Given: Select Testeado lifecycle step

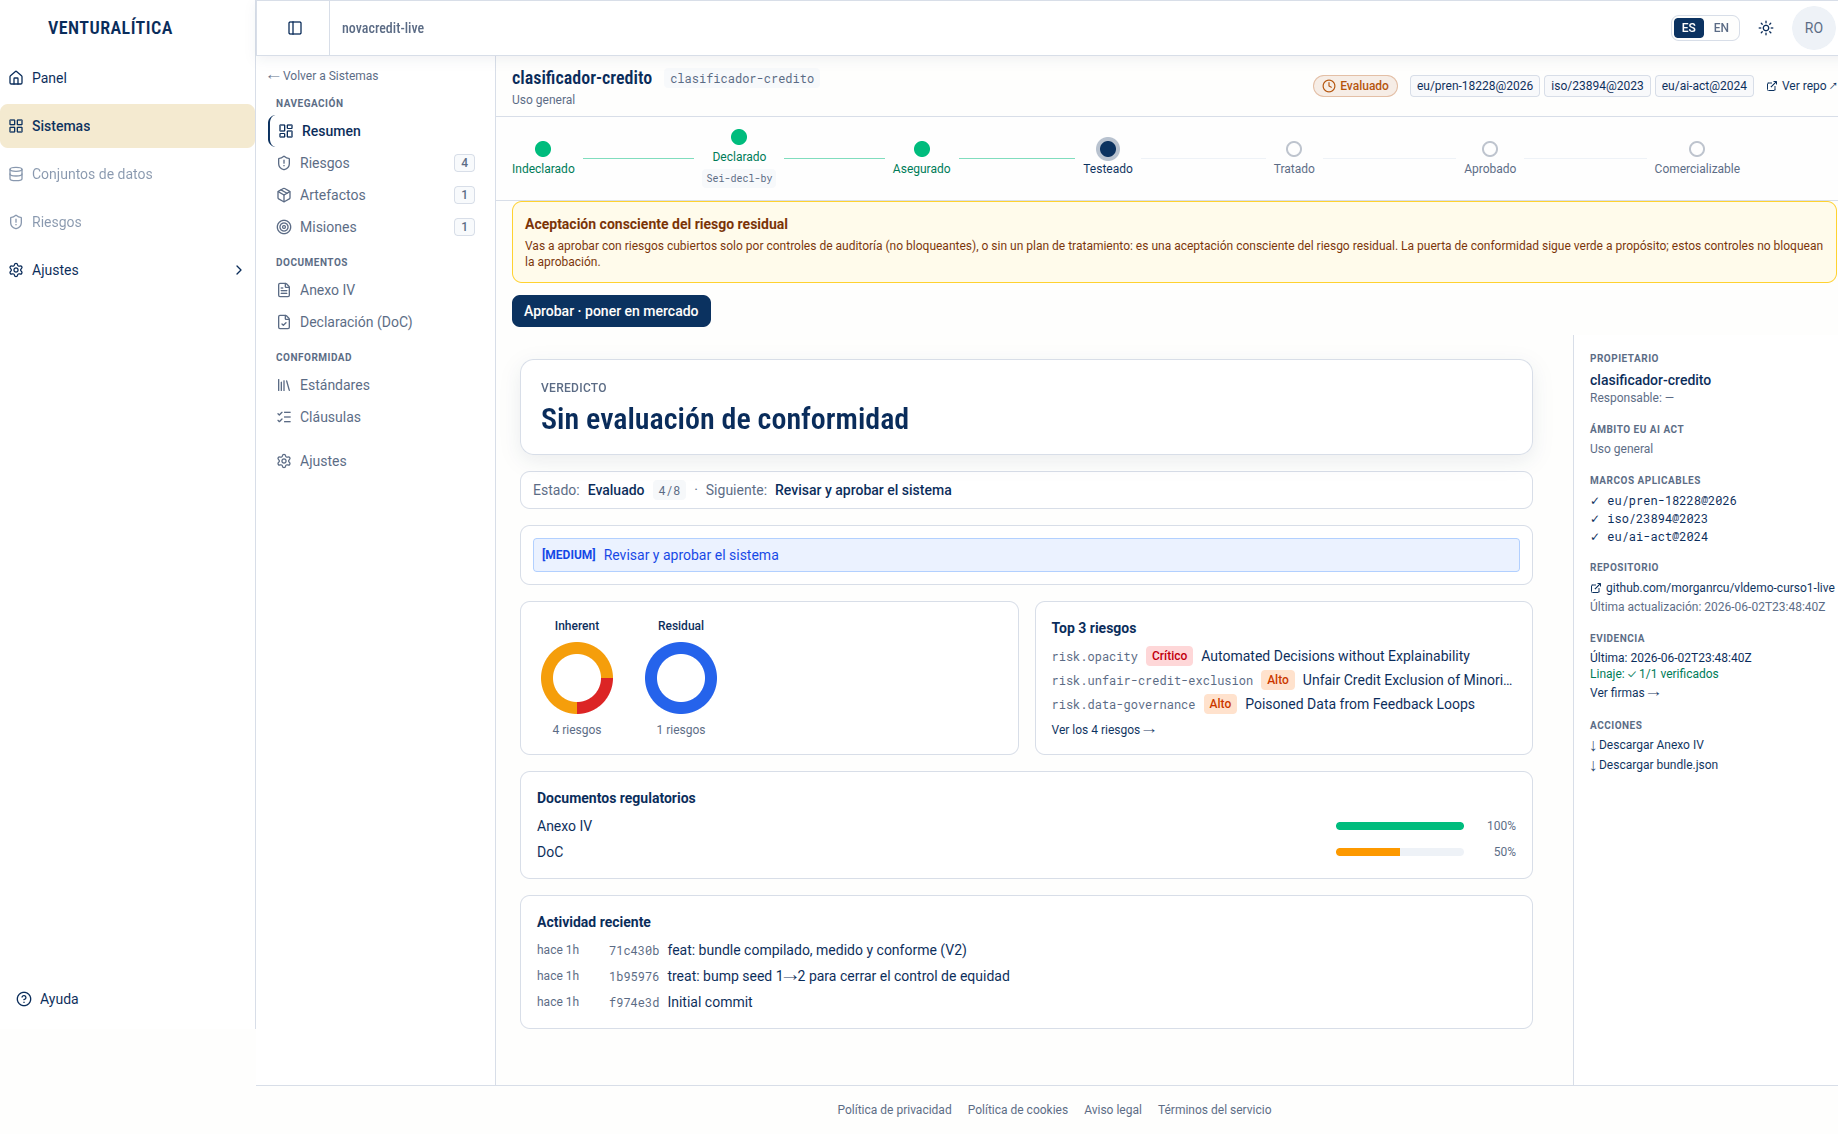Looking at the screenshot, I should (1108, 158).
